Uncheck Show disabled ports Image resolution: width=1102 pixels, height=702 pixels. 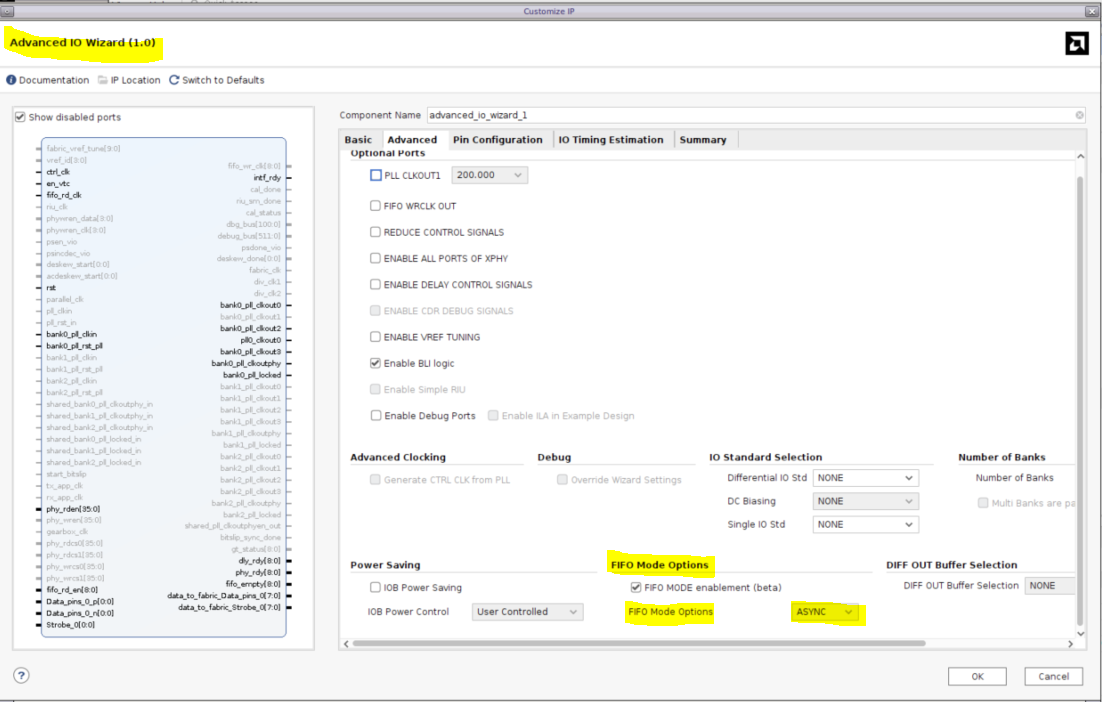tap(19, 116)
